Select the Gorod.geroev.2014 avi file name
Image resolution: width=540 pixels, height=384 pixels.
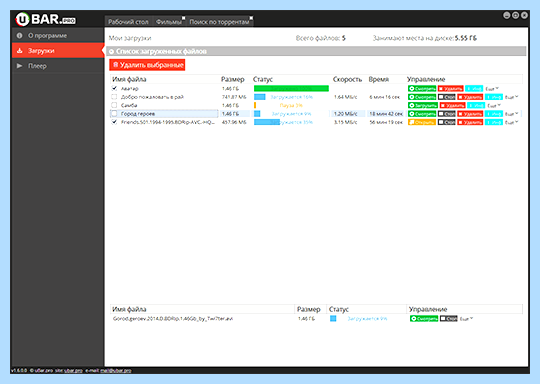coord(173,319)
